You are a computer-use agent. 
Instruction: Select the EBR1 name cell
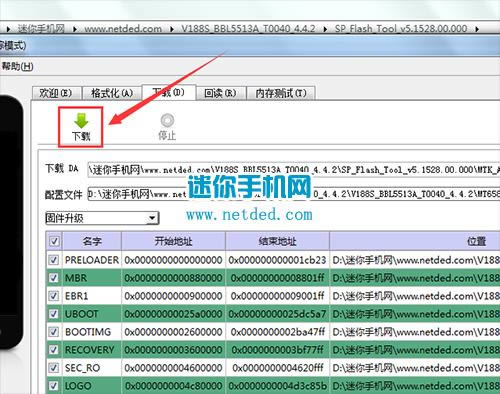[x=92, y=296]
